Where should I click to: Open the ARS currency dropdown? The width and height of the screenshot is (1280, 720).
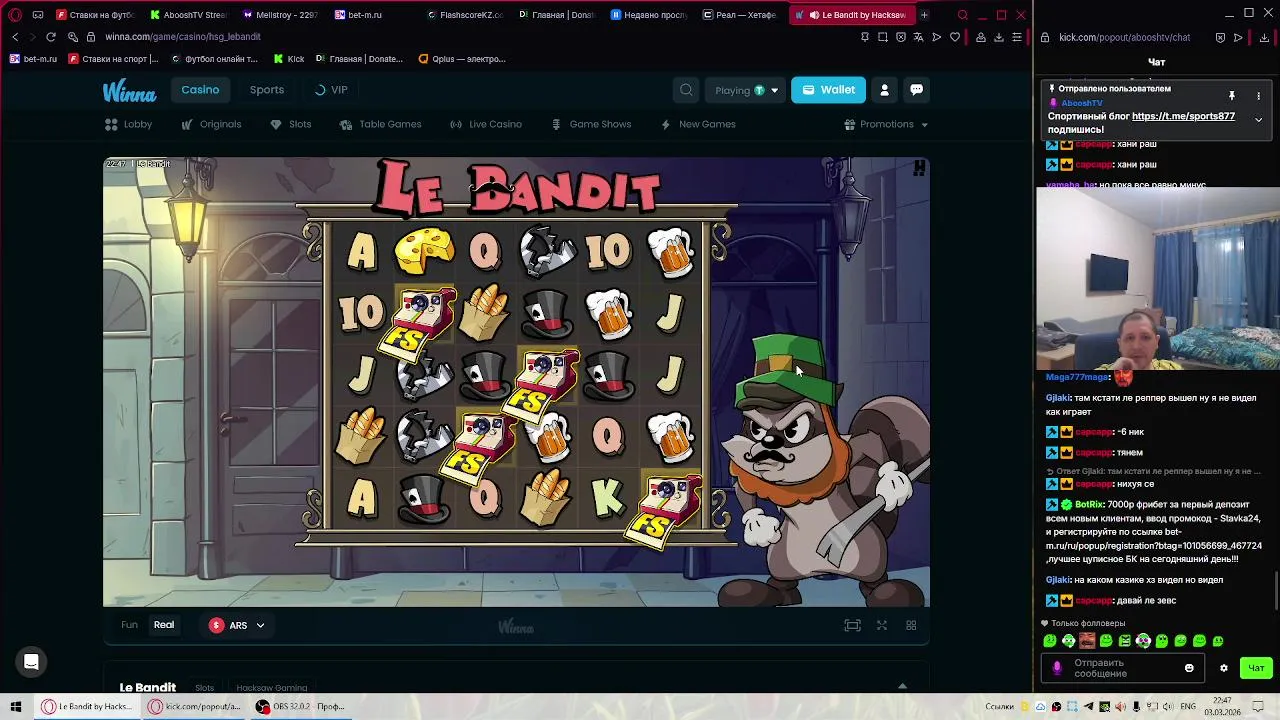[237, 625]
